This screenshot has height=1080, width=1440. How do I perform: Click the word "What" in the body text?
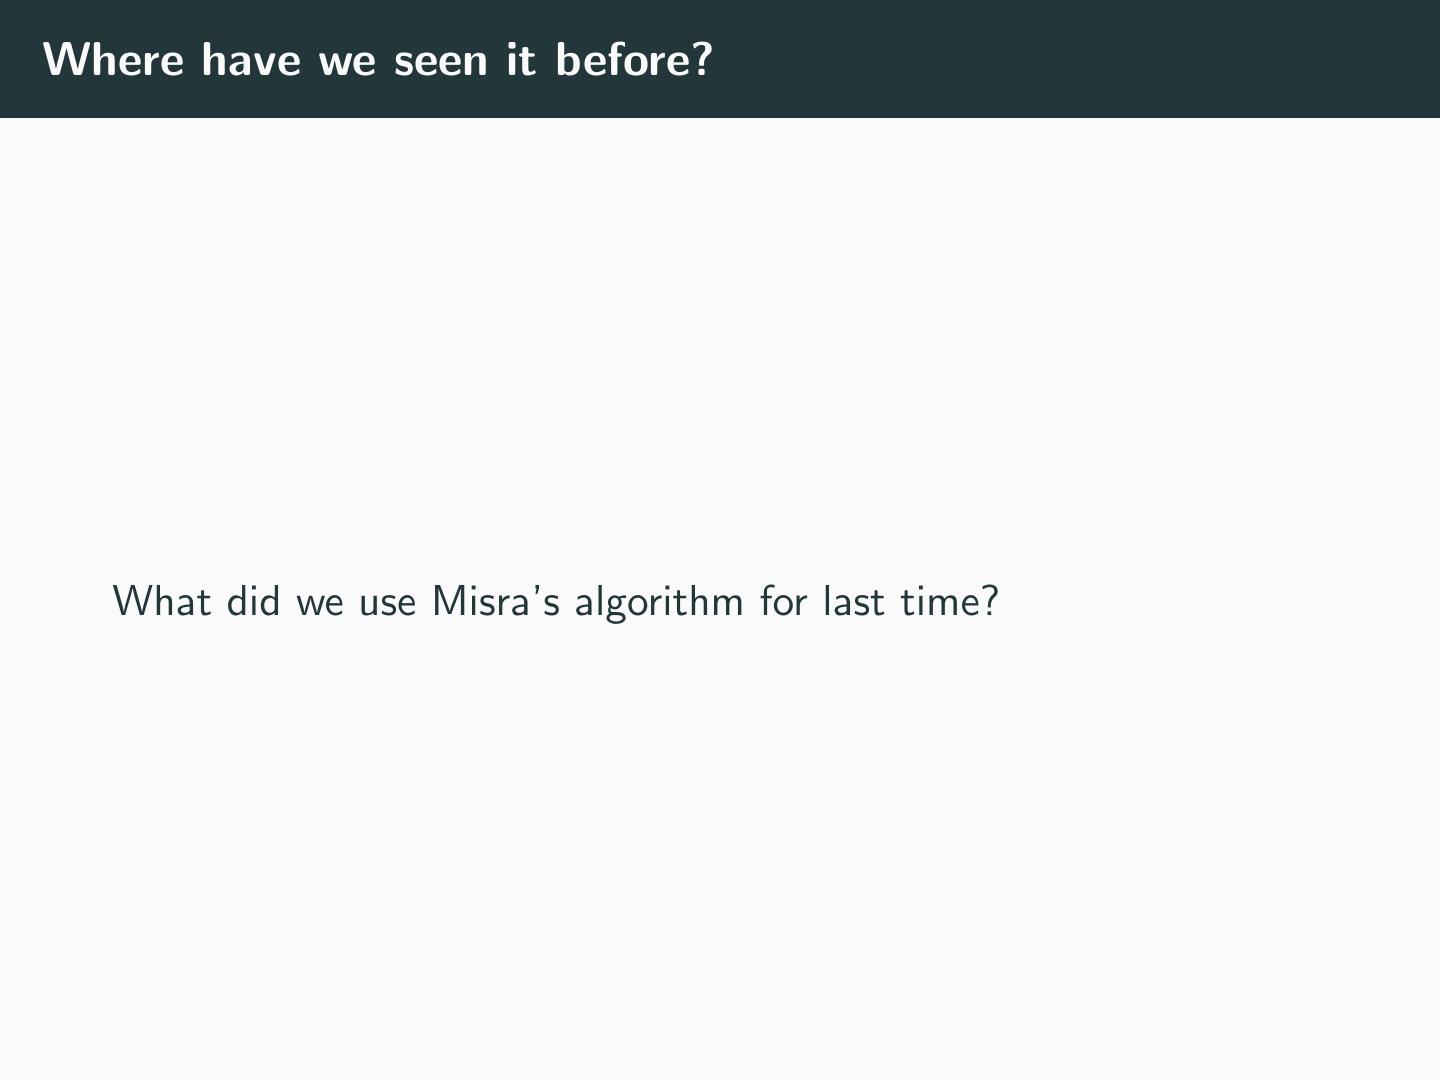[x=162, y=602]
